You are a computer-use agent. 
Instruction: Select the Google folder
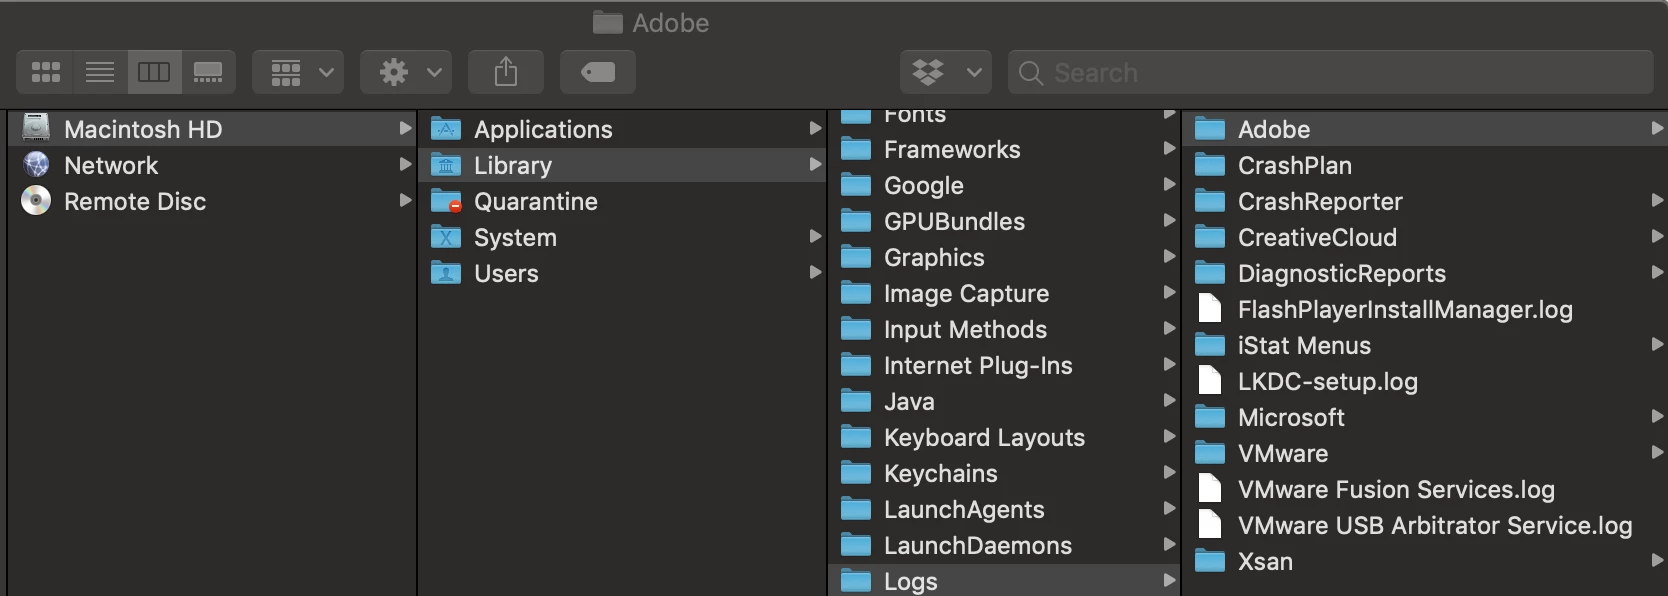click(x=1004, y=185)
